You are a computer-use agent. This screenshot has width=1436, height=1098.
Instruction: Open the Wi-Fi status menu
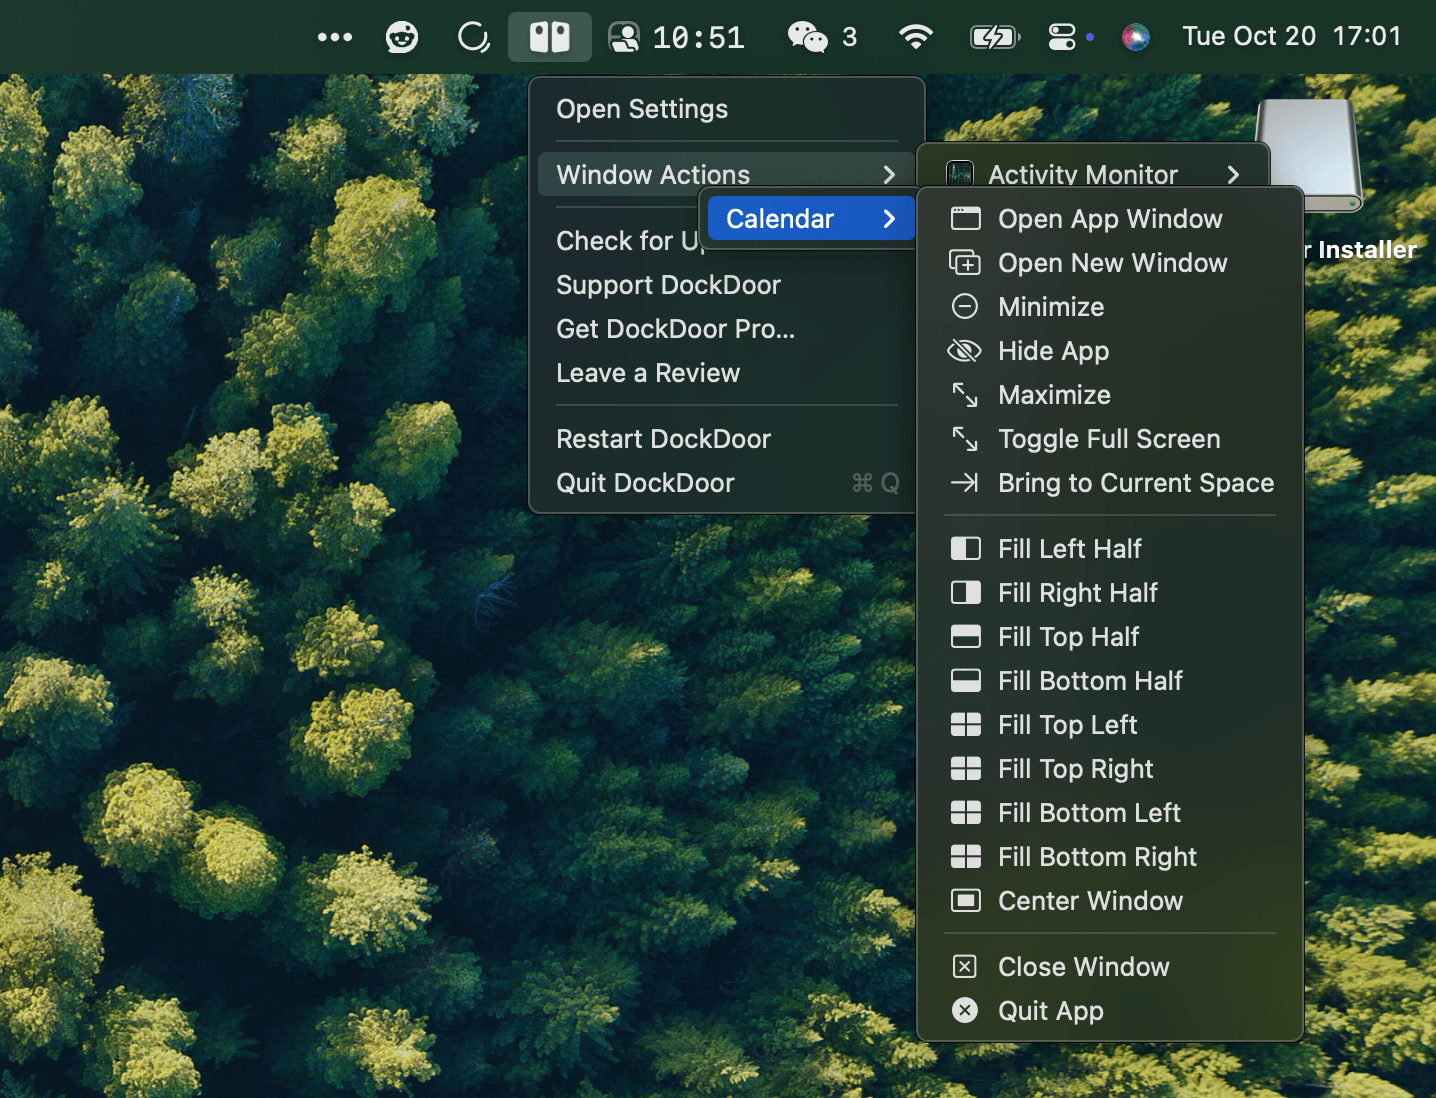[915, 37]
